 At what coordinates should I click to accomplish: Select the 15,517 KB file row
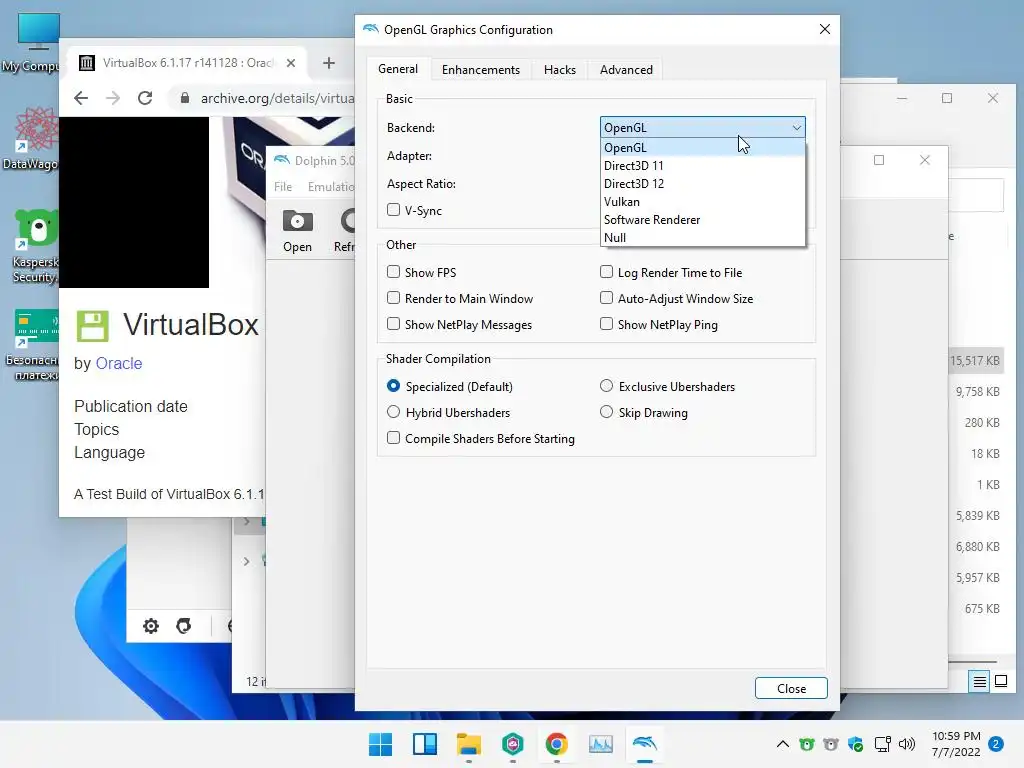click(975, 360)
